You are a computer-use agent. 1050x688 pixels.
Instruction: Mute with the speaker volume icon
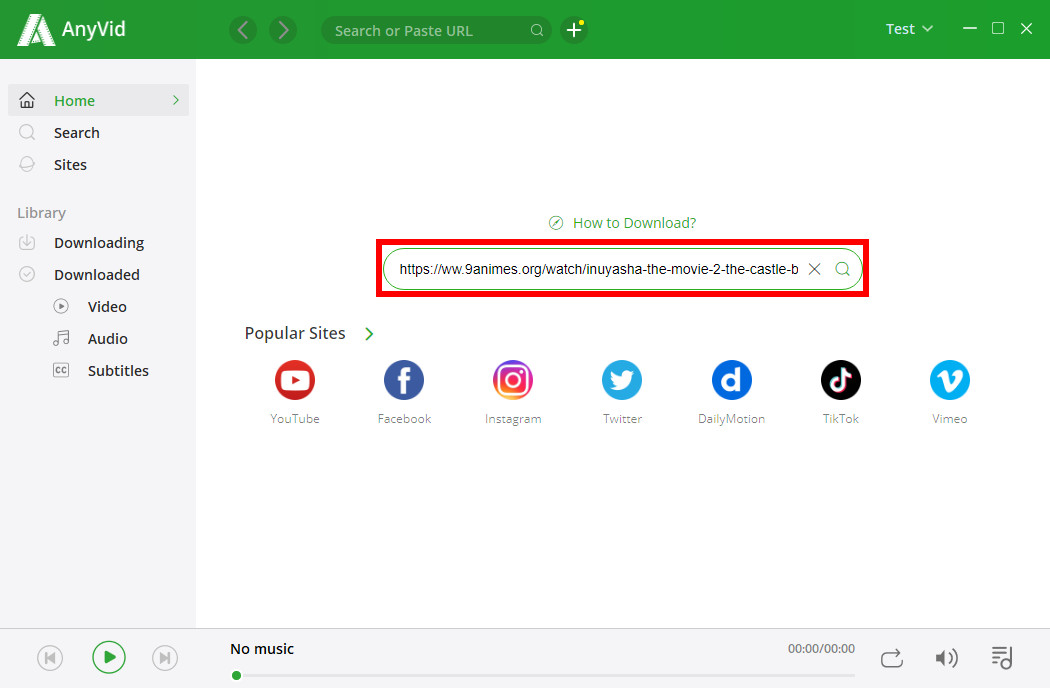(x=946, y=658)
